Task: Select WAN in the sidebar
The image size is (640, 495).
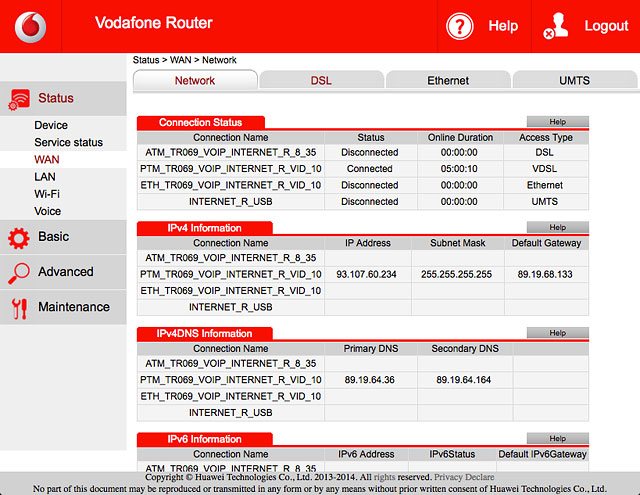Action: click(x=47, y=159)
